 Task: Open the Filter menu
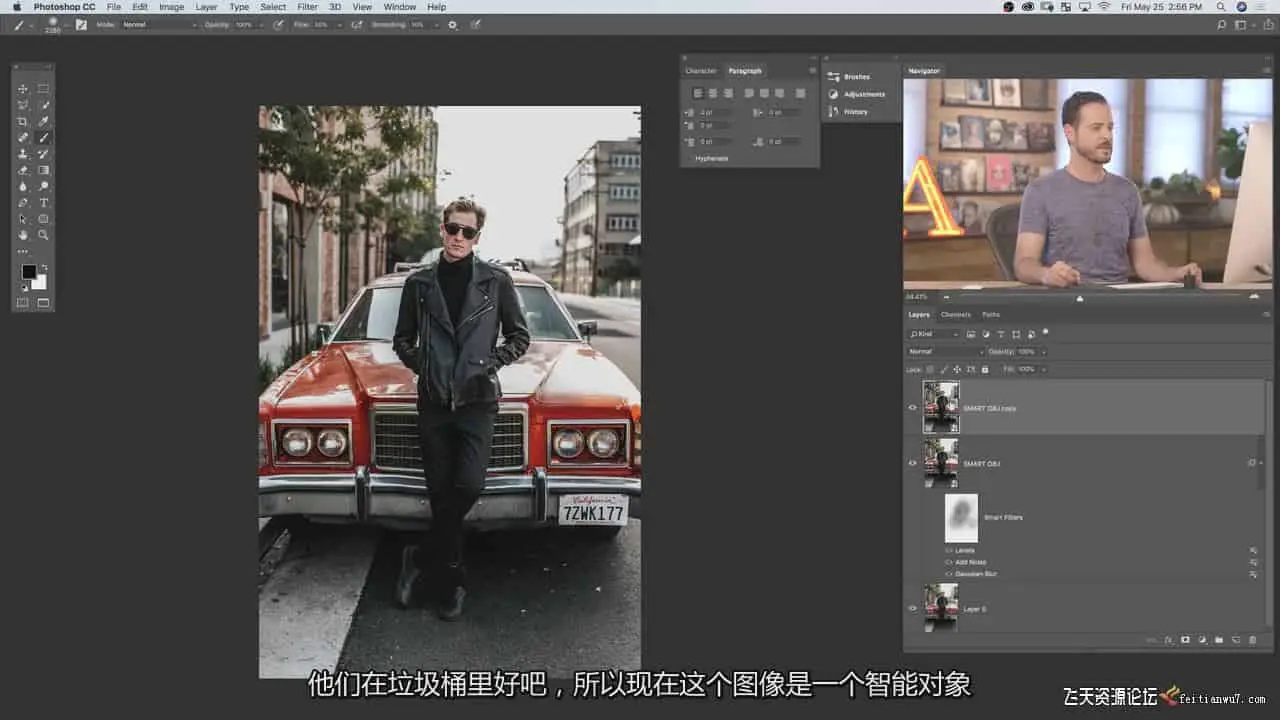tap(307, 7)
